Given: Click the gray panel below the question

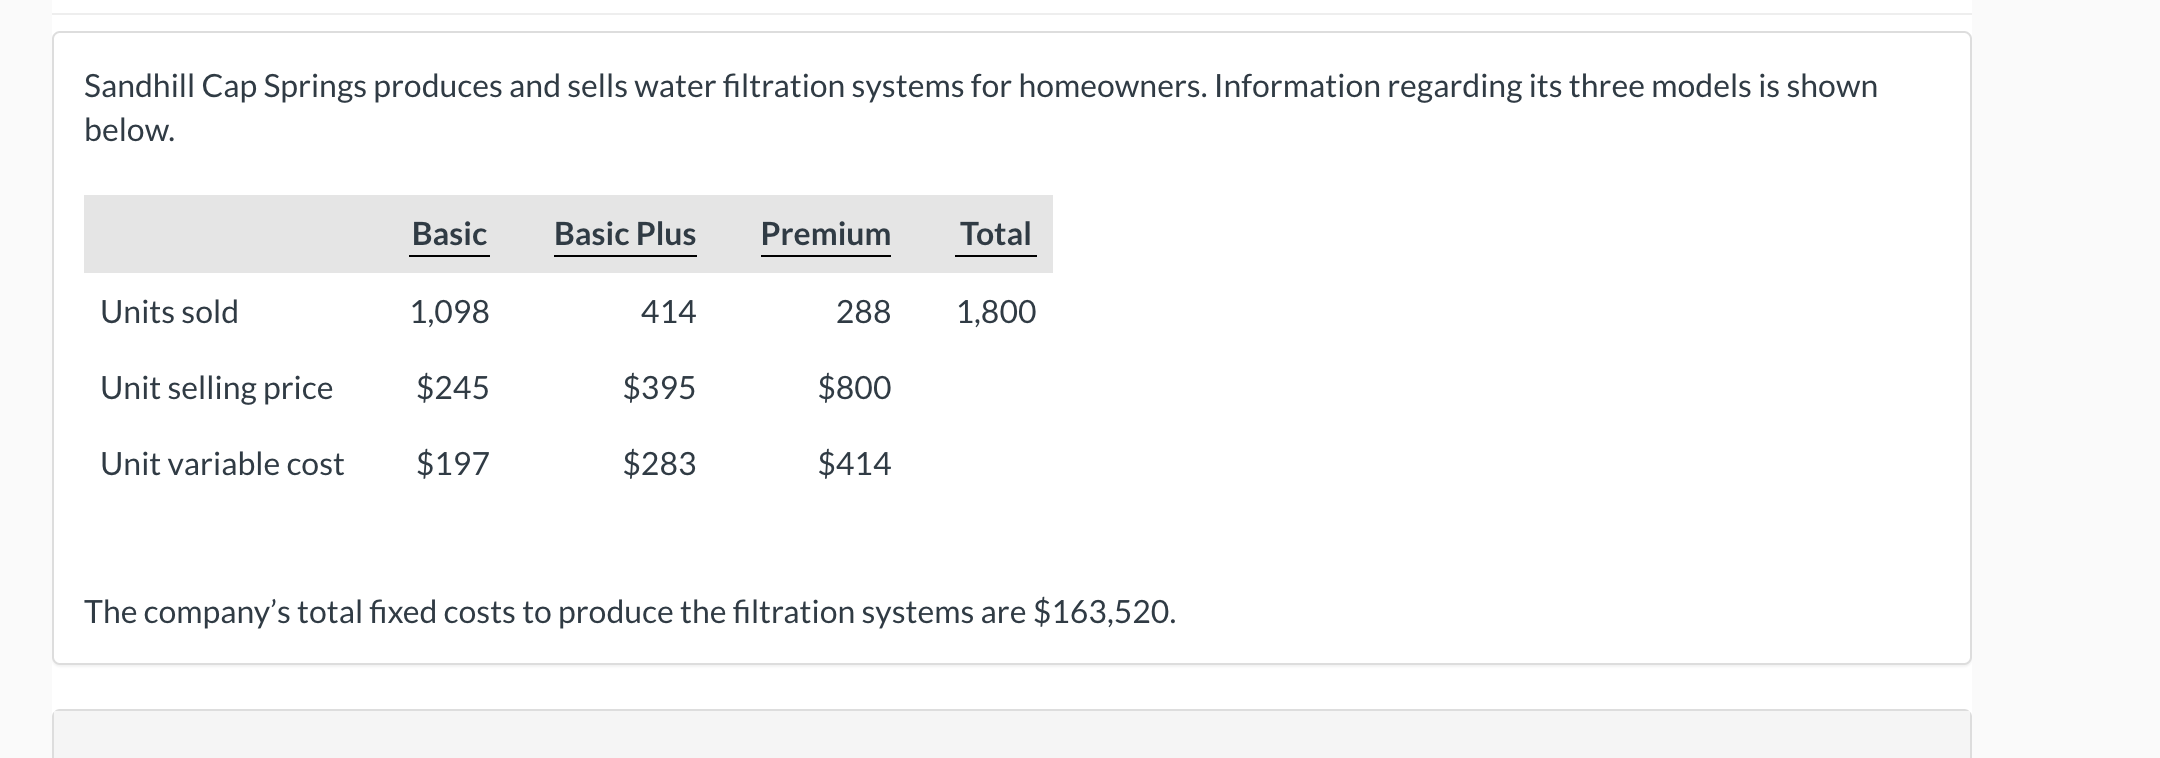Looking at the screenshot, I should [1011, 734].
